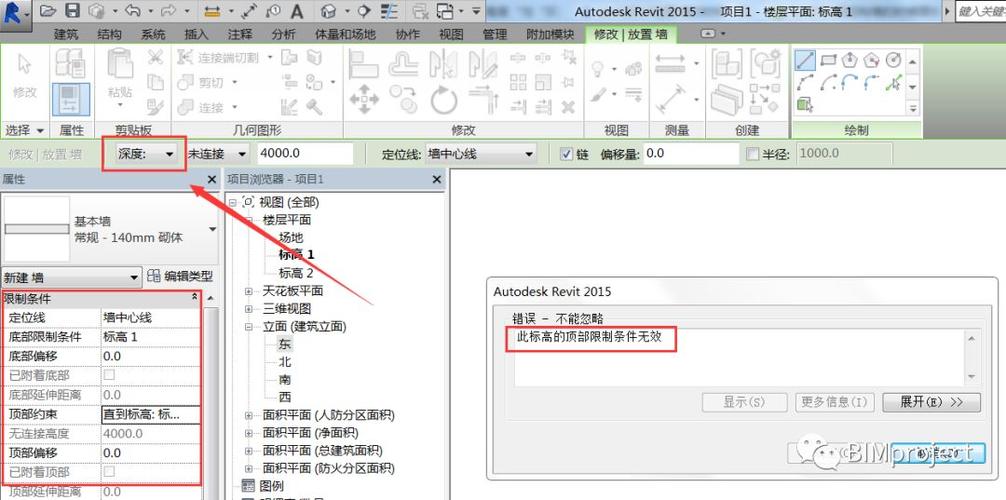This screenshot has width=1006, height=500.
Task: Click the Align tool in 修改 panel
Action: [363, 64]
